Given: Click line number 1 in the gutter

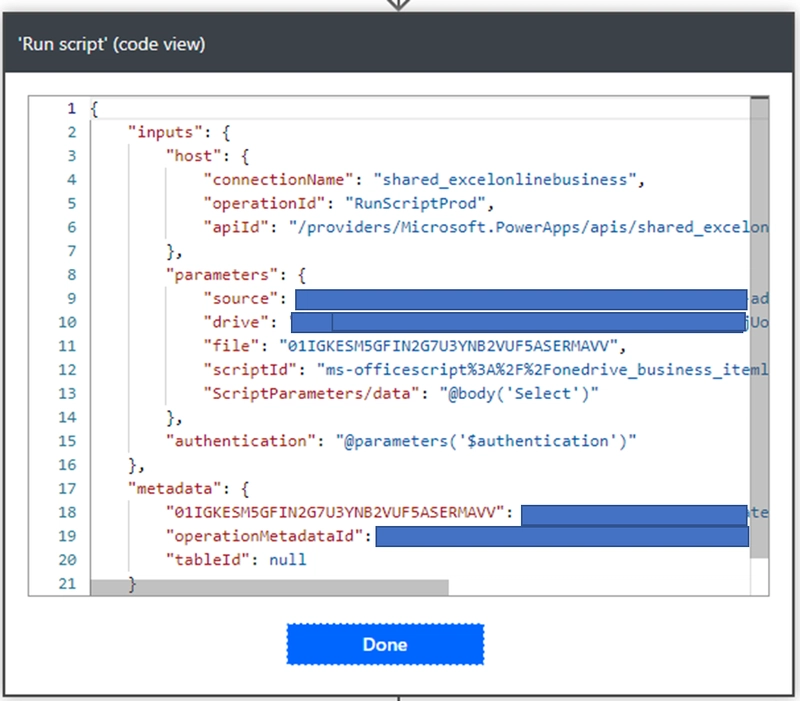Looking at the screenshot, I should (x=71, y=108).
